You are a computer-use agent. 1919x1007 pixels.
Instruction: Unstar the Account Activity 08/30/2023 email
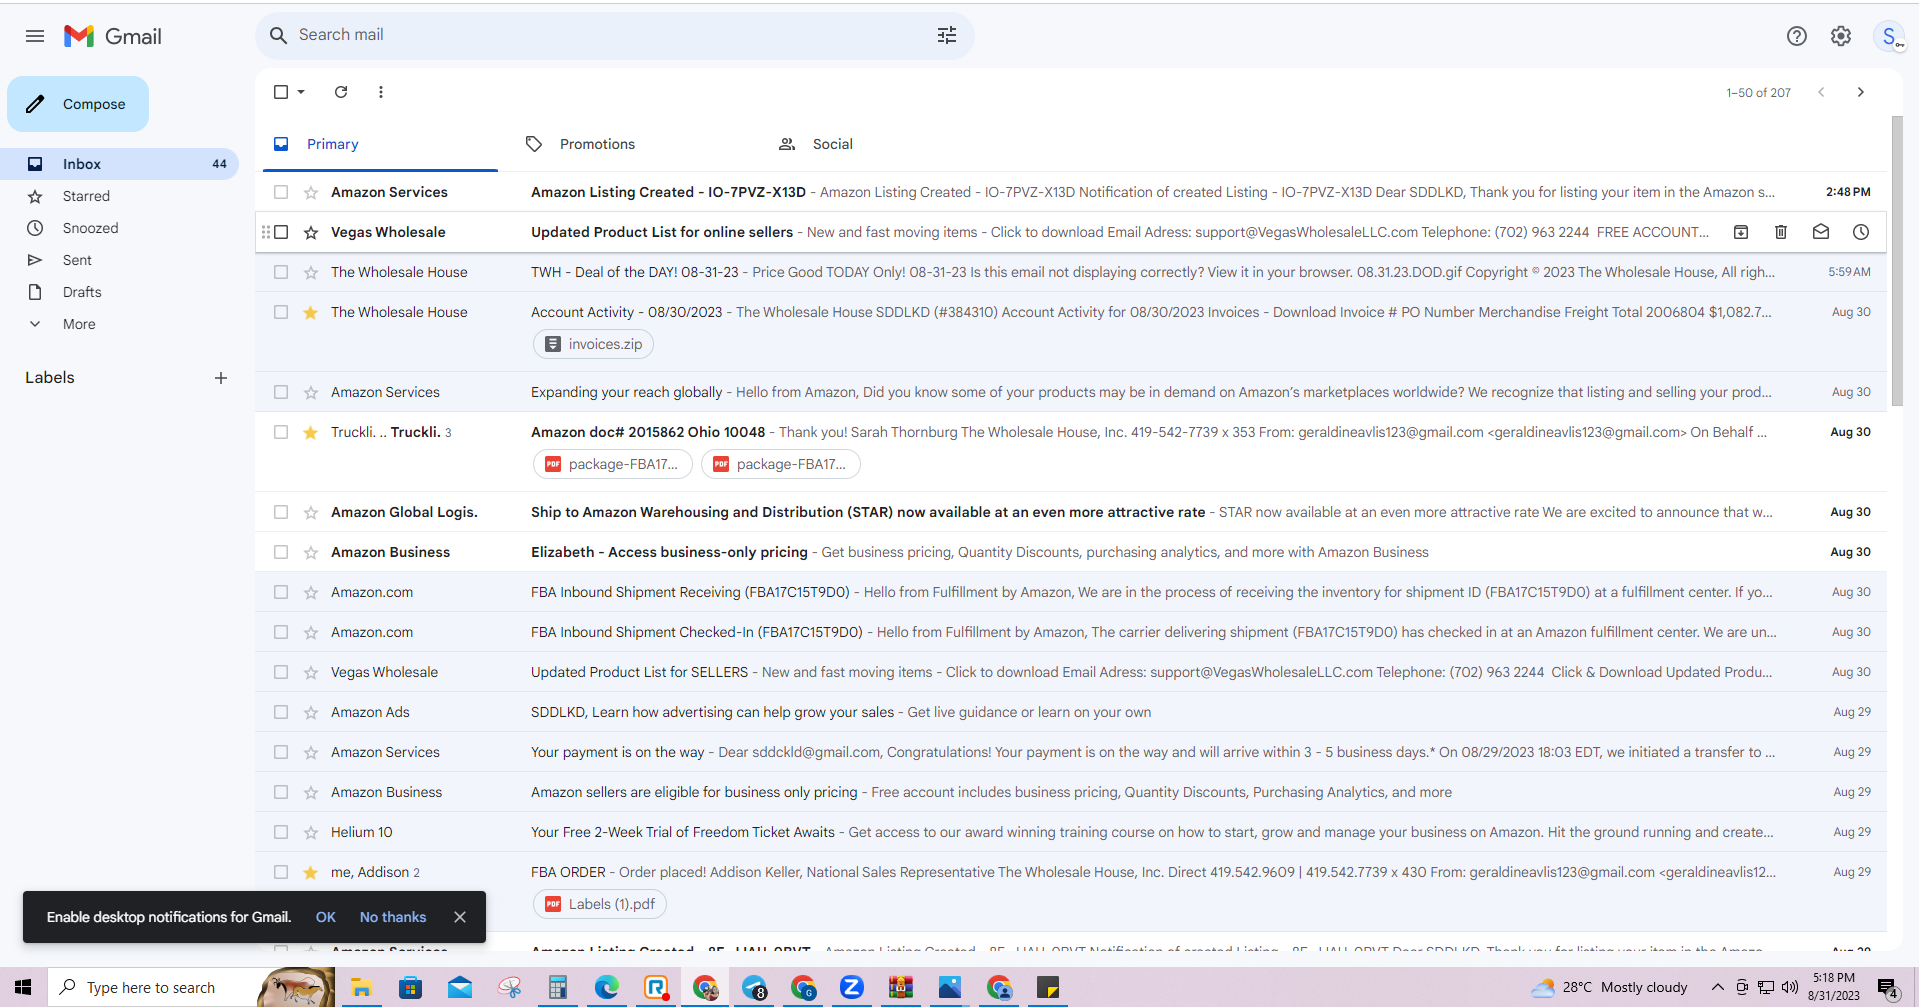(x=311, y=312)
